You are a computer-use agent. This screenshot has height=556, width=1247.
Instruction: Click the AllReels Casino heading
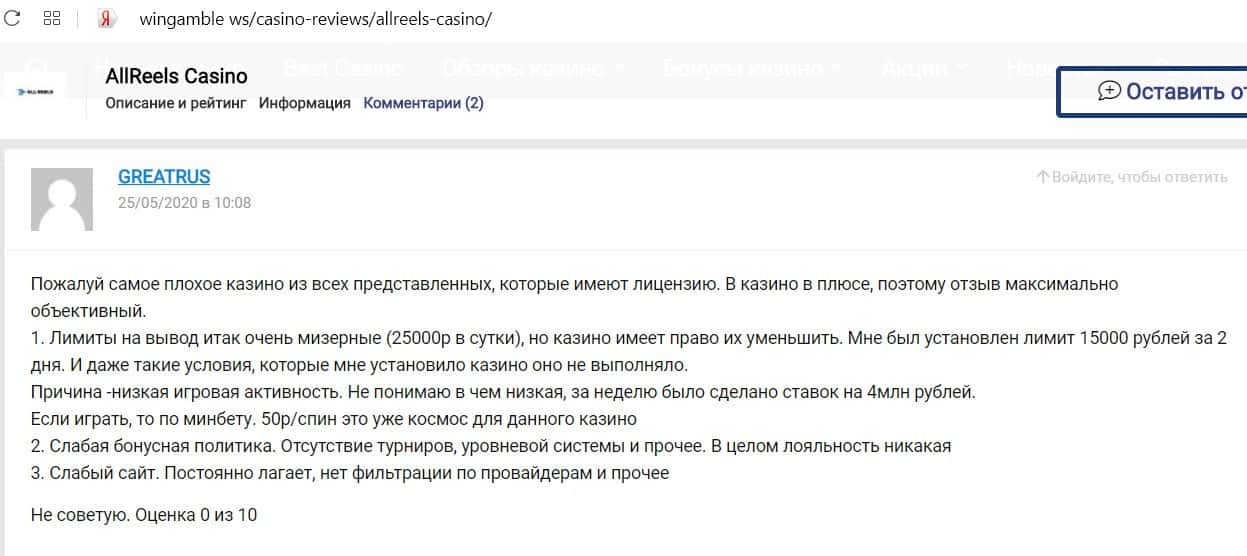tap(177, 76)
